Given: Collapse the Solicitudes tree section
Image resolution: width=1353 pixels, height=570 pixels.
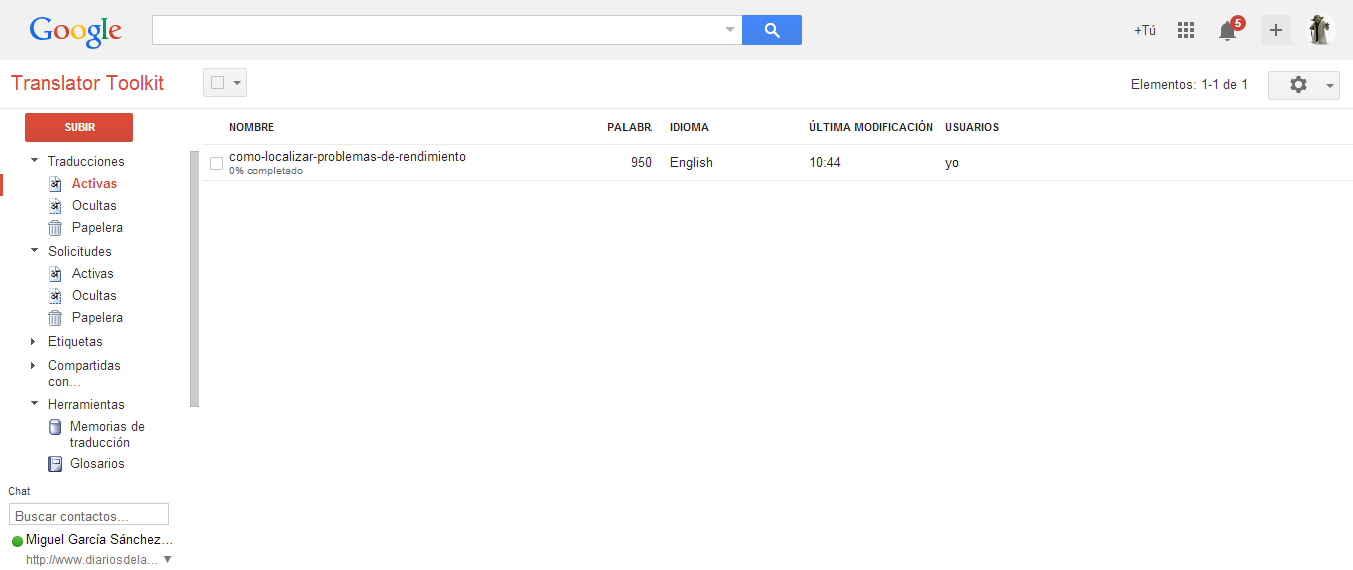Looking at the screenshot, I should pyautogui.click(x=34, y=250).
